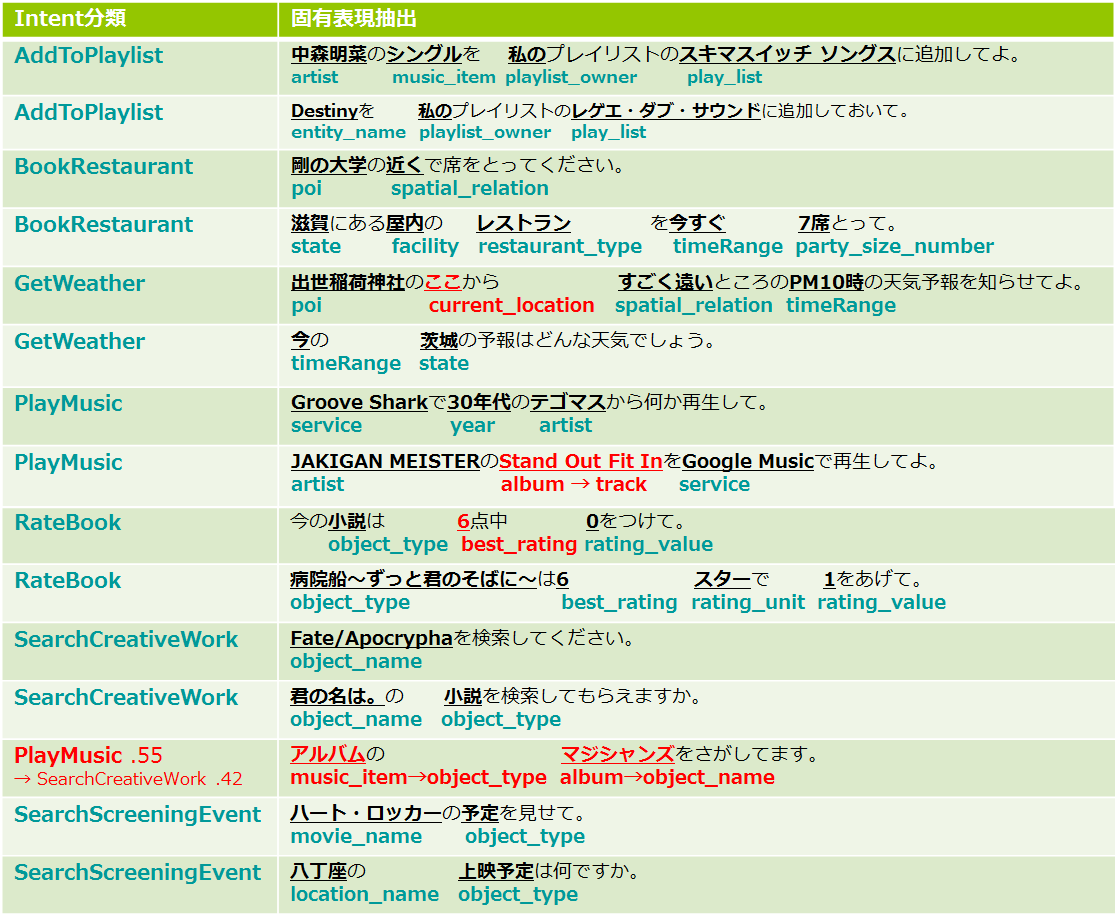Viewport: 1115px width, 916px height.
Task: Click the entity 'レゲエ・ダブ・サウンド'
Action: 666,111
